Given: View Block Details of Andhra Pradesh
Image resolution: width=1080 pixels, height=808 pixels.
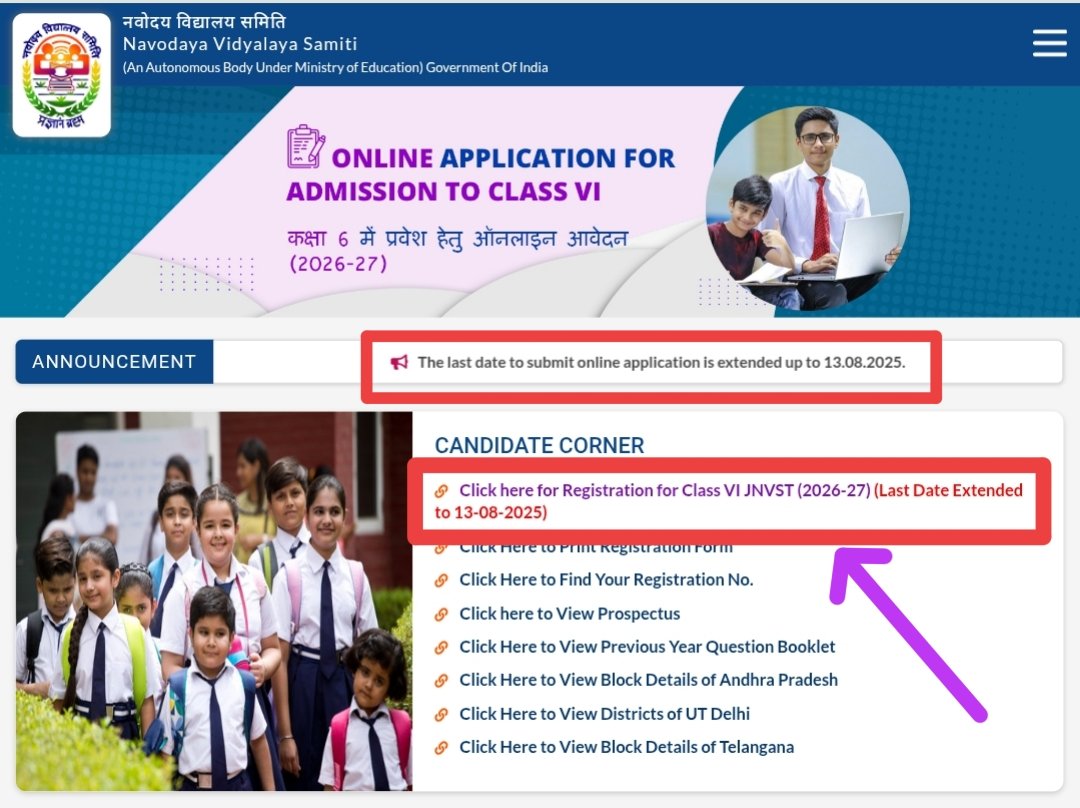Looking at the screenshot, I should coord(648,680).
